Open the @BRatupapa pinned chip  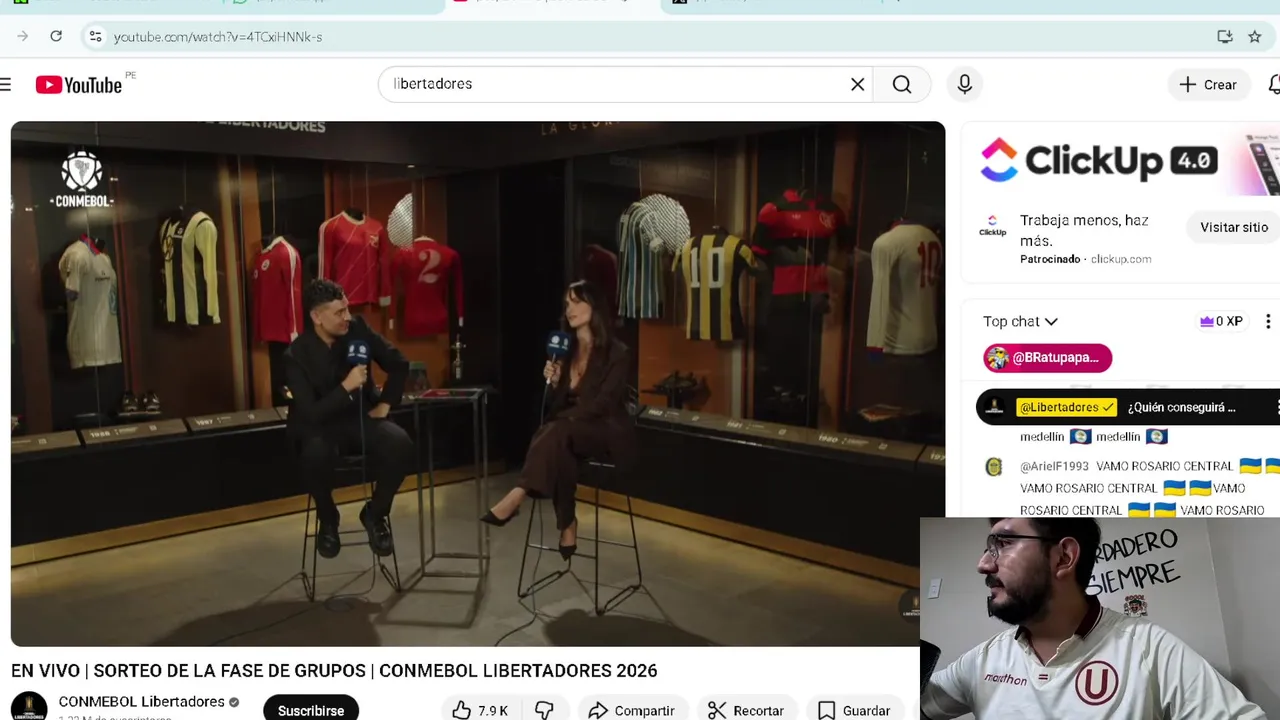(1047, 357)
